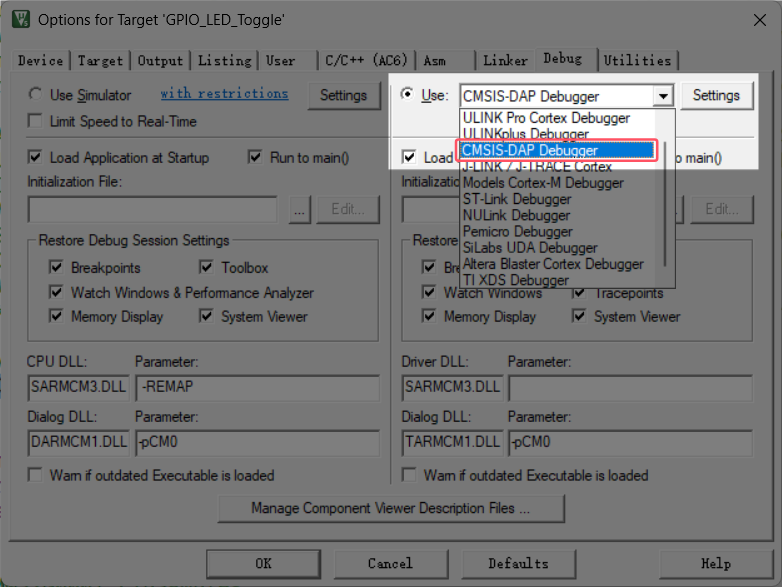Close the Options dialog with X
The image size is (782, 587).
pos(756,19)
